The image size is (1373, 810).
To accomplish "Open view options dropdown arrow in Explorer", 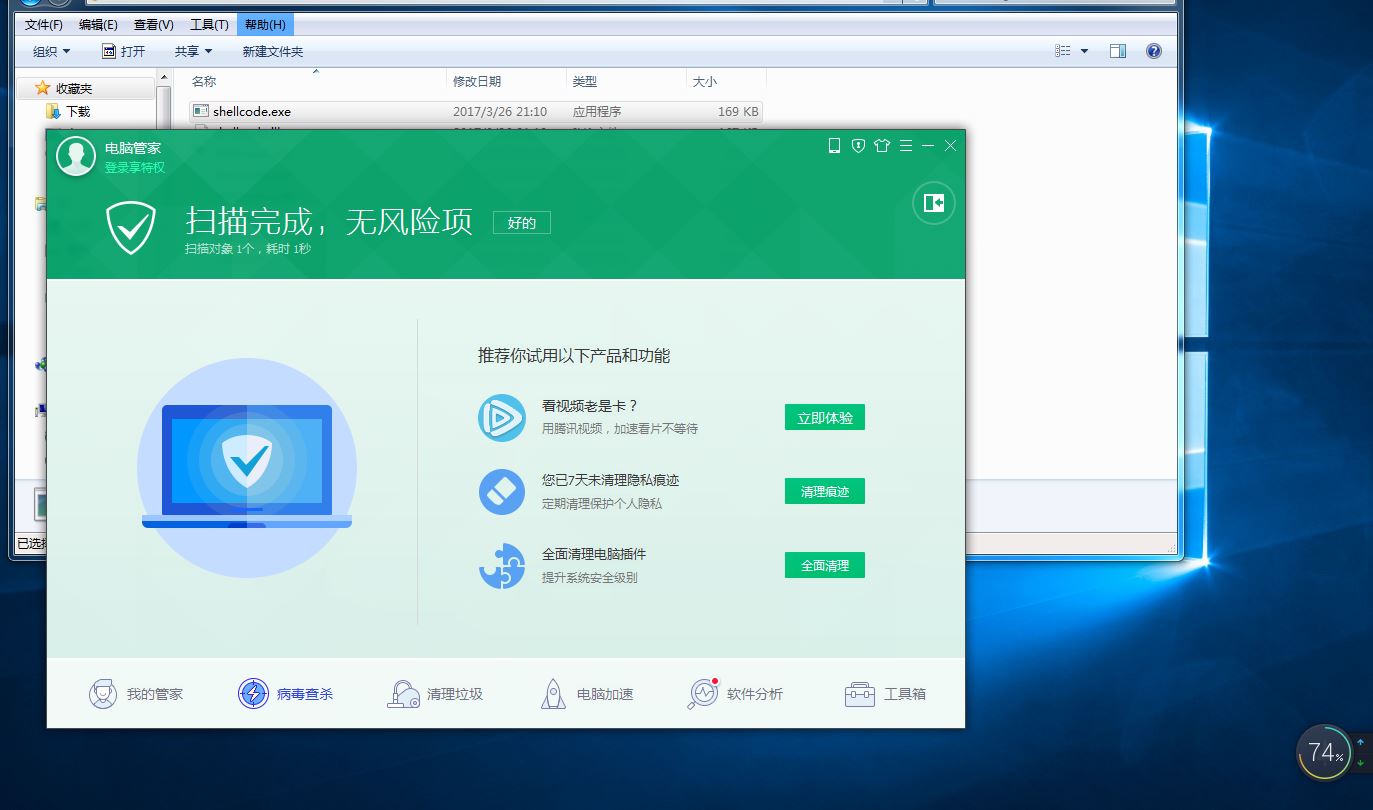I will pyautogui.click(x=1084, y=51).
